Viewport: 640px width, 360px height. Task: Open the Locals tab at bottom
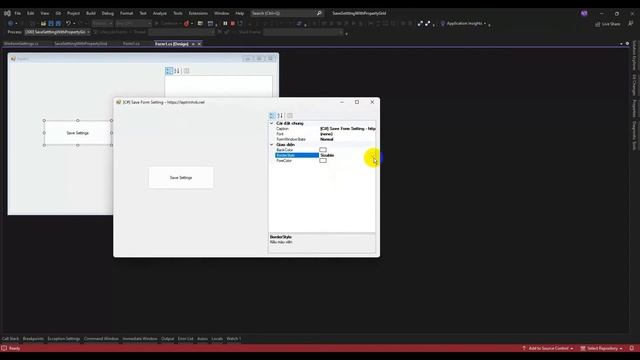(x=217, y=339)
